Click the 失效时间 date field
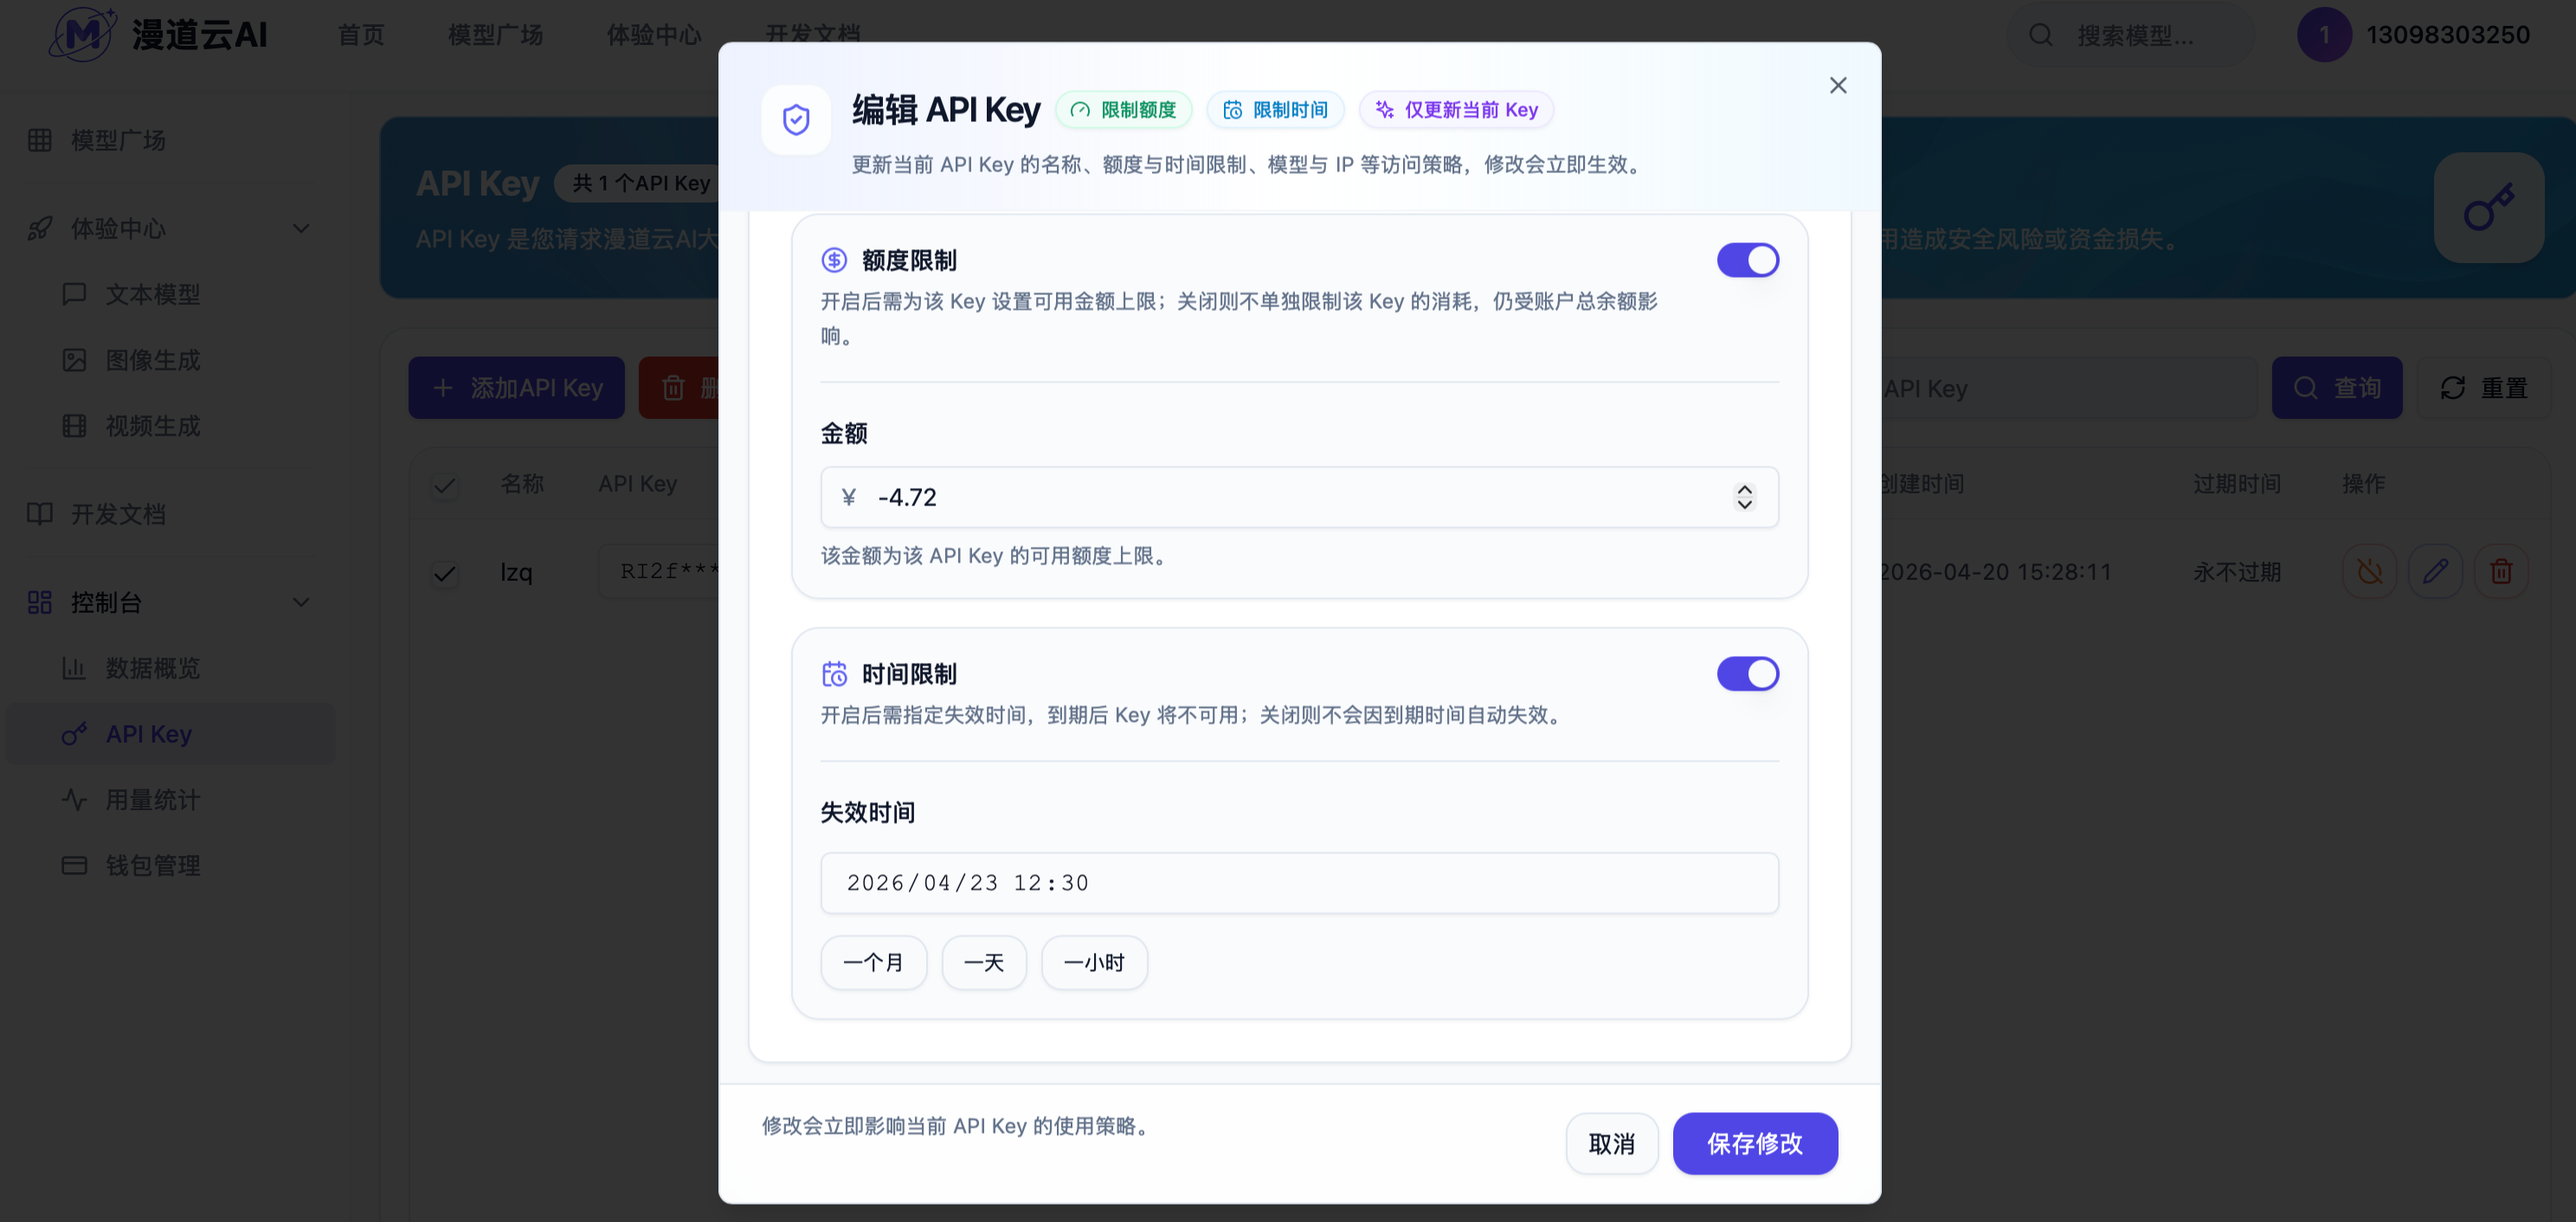Screen dimensions: 2576x1222 point(1299,883)
